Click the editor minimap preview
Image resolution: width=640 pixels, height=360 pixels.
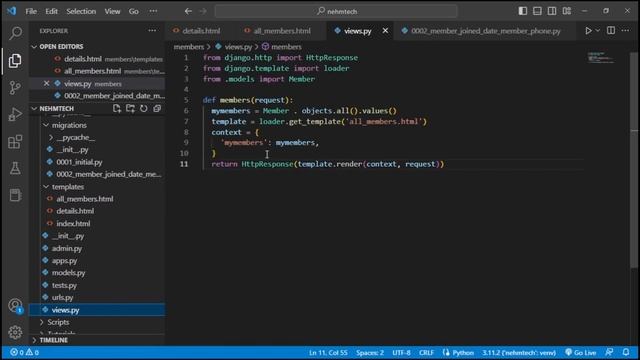coord(600,58)
